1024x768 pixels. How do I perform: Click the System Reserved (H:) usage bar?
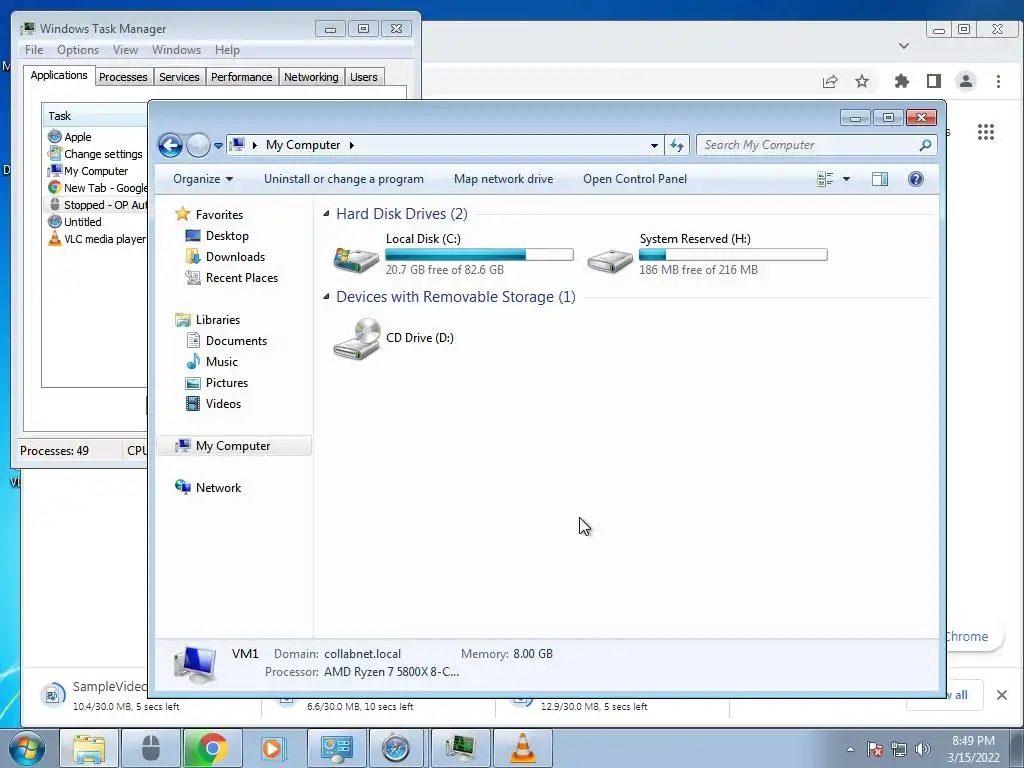733,255
